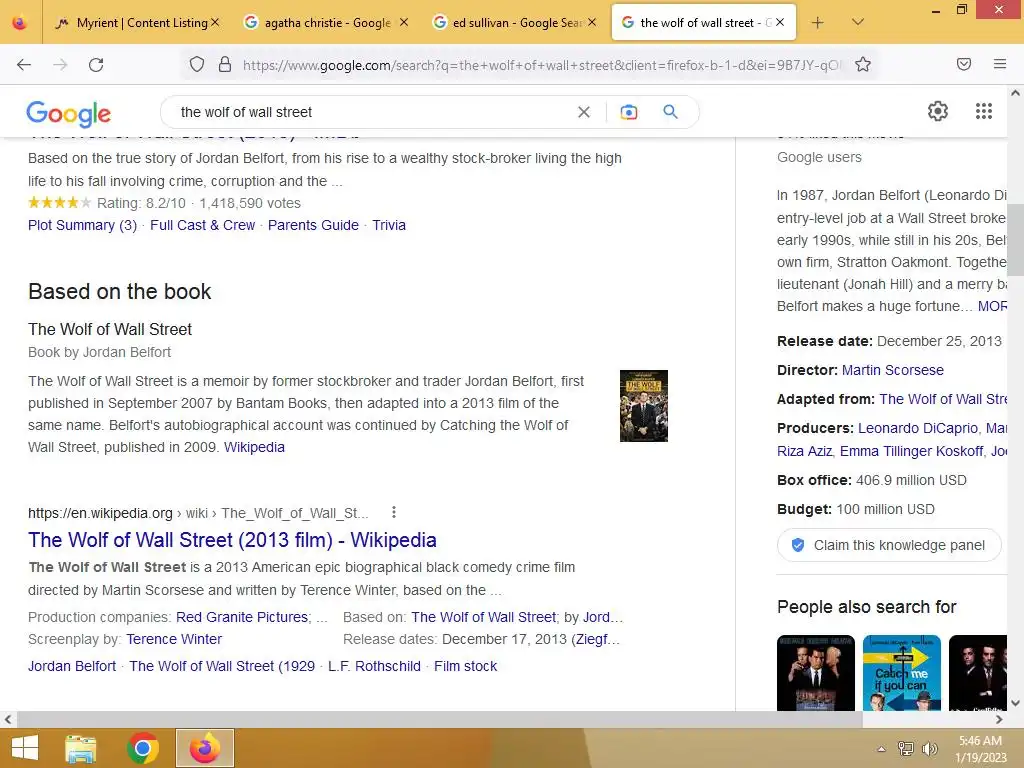Switch to the Myrient Content Listing tab
The width and height of the screenshot is (1024, 768).
coord(138,23)
